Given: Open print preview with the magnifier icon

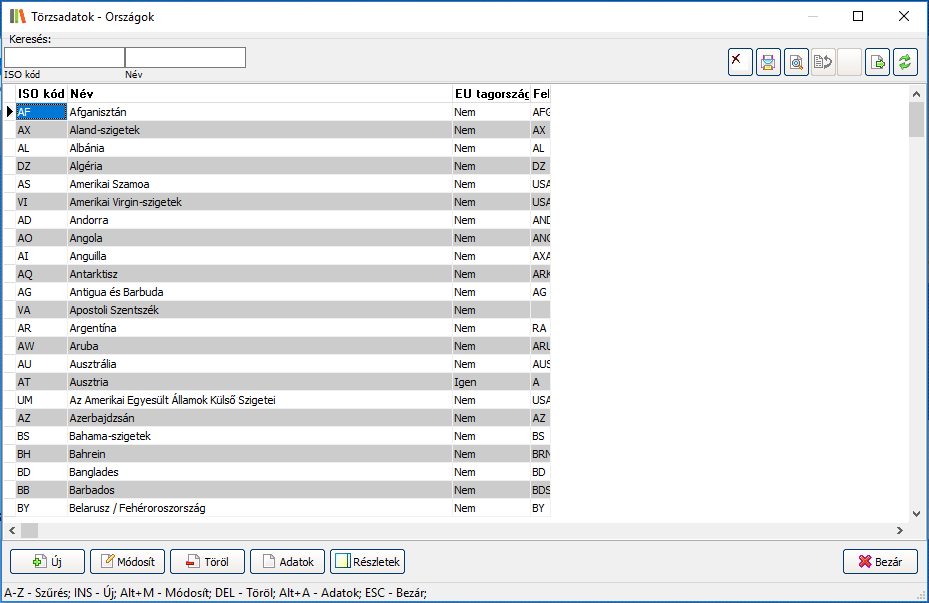Looking at the screenshot, I should (796, 62).
